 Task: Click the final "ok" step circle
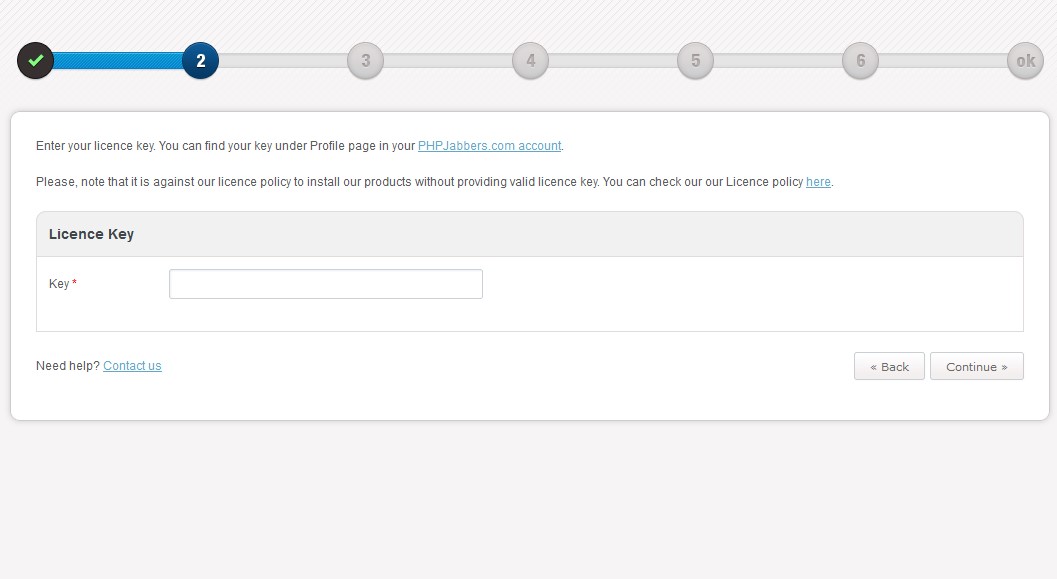[1025, 61]
